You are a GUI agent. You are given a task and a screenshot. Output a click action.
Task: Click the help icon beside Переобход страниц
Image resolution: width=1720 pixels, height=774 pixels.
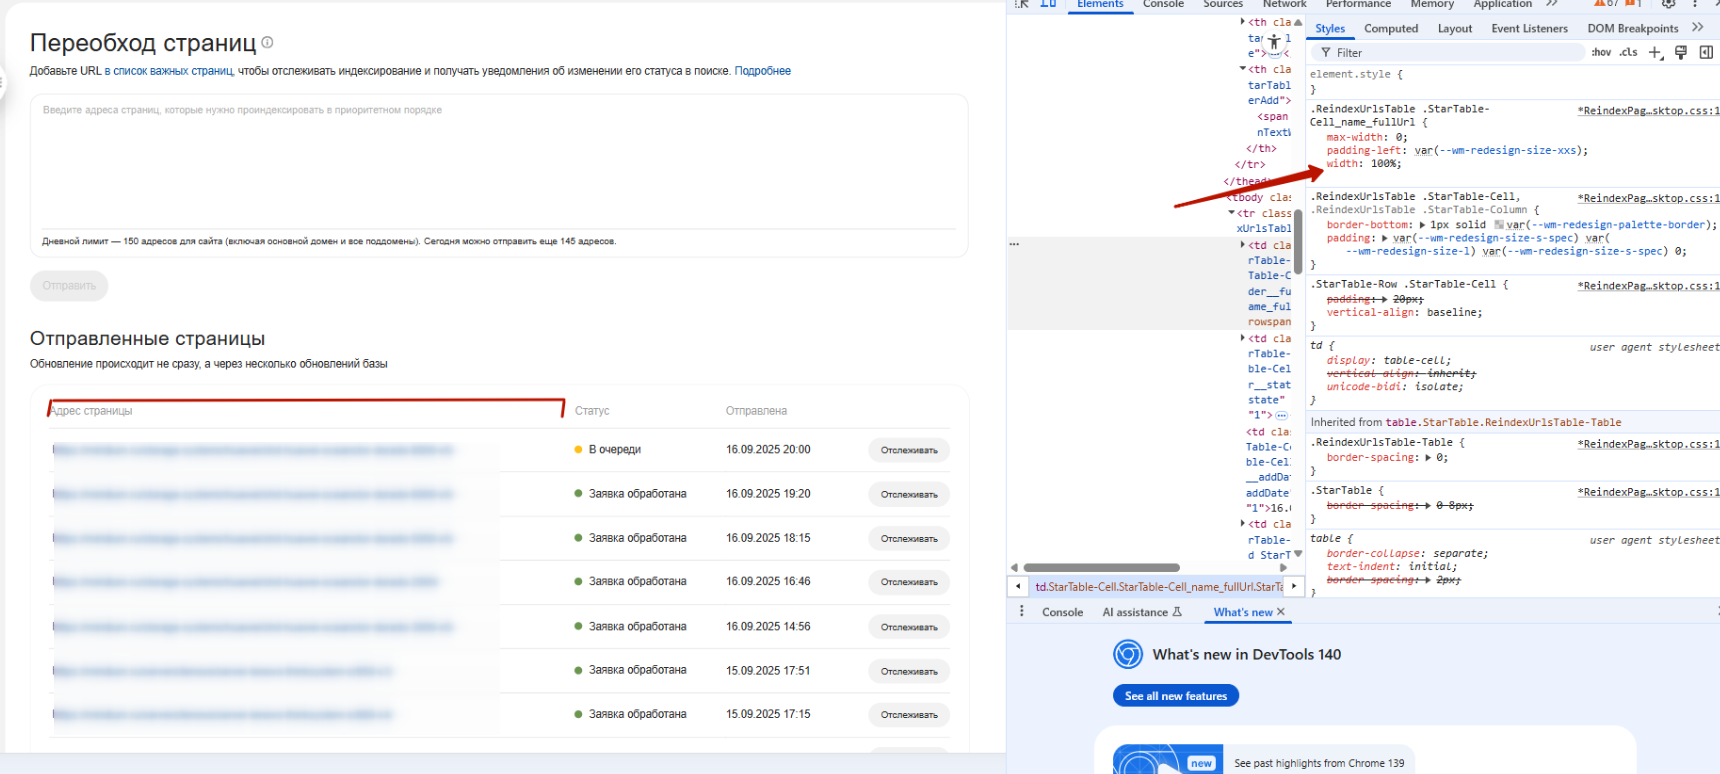[267, 43]
